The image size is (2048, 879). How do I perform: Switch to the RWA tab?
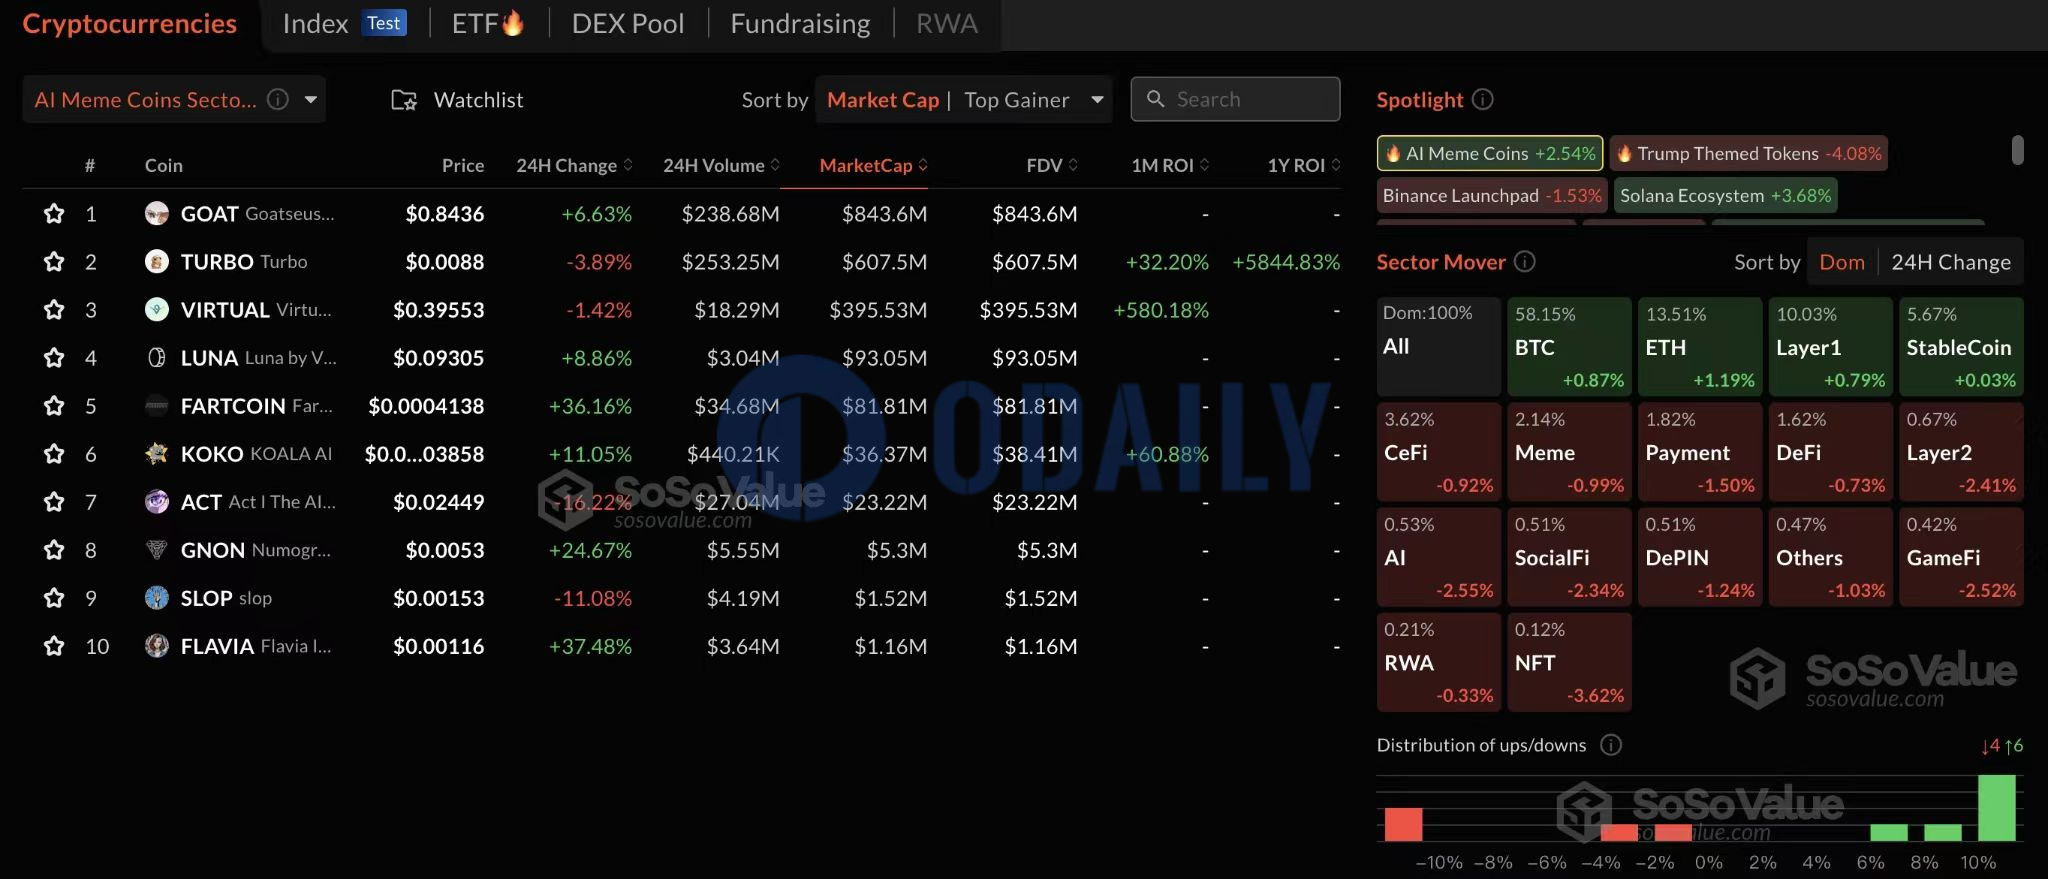click(947, 23)
